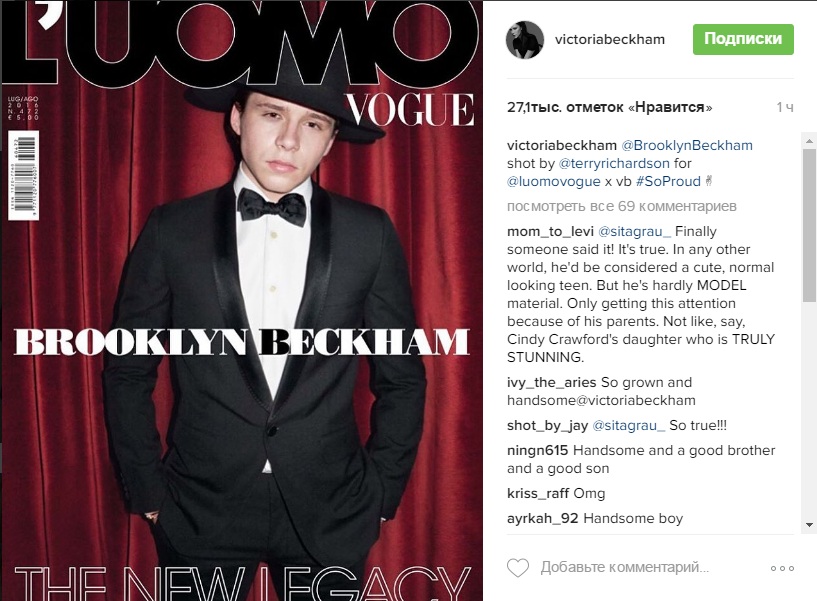Open the three-dots more options menu
The width and height of the screenshot is (817, 601).
(782, 568)
